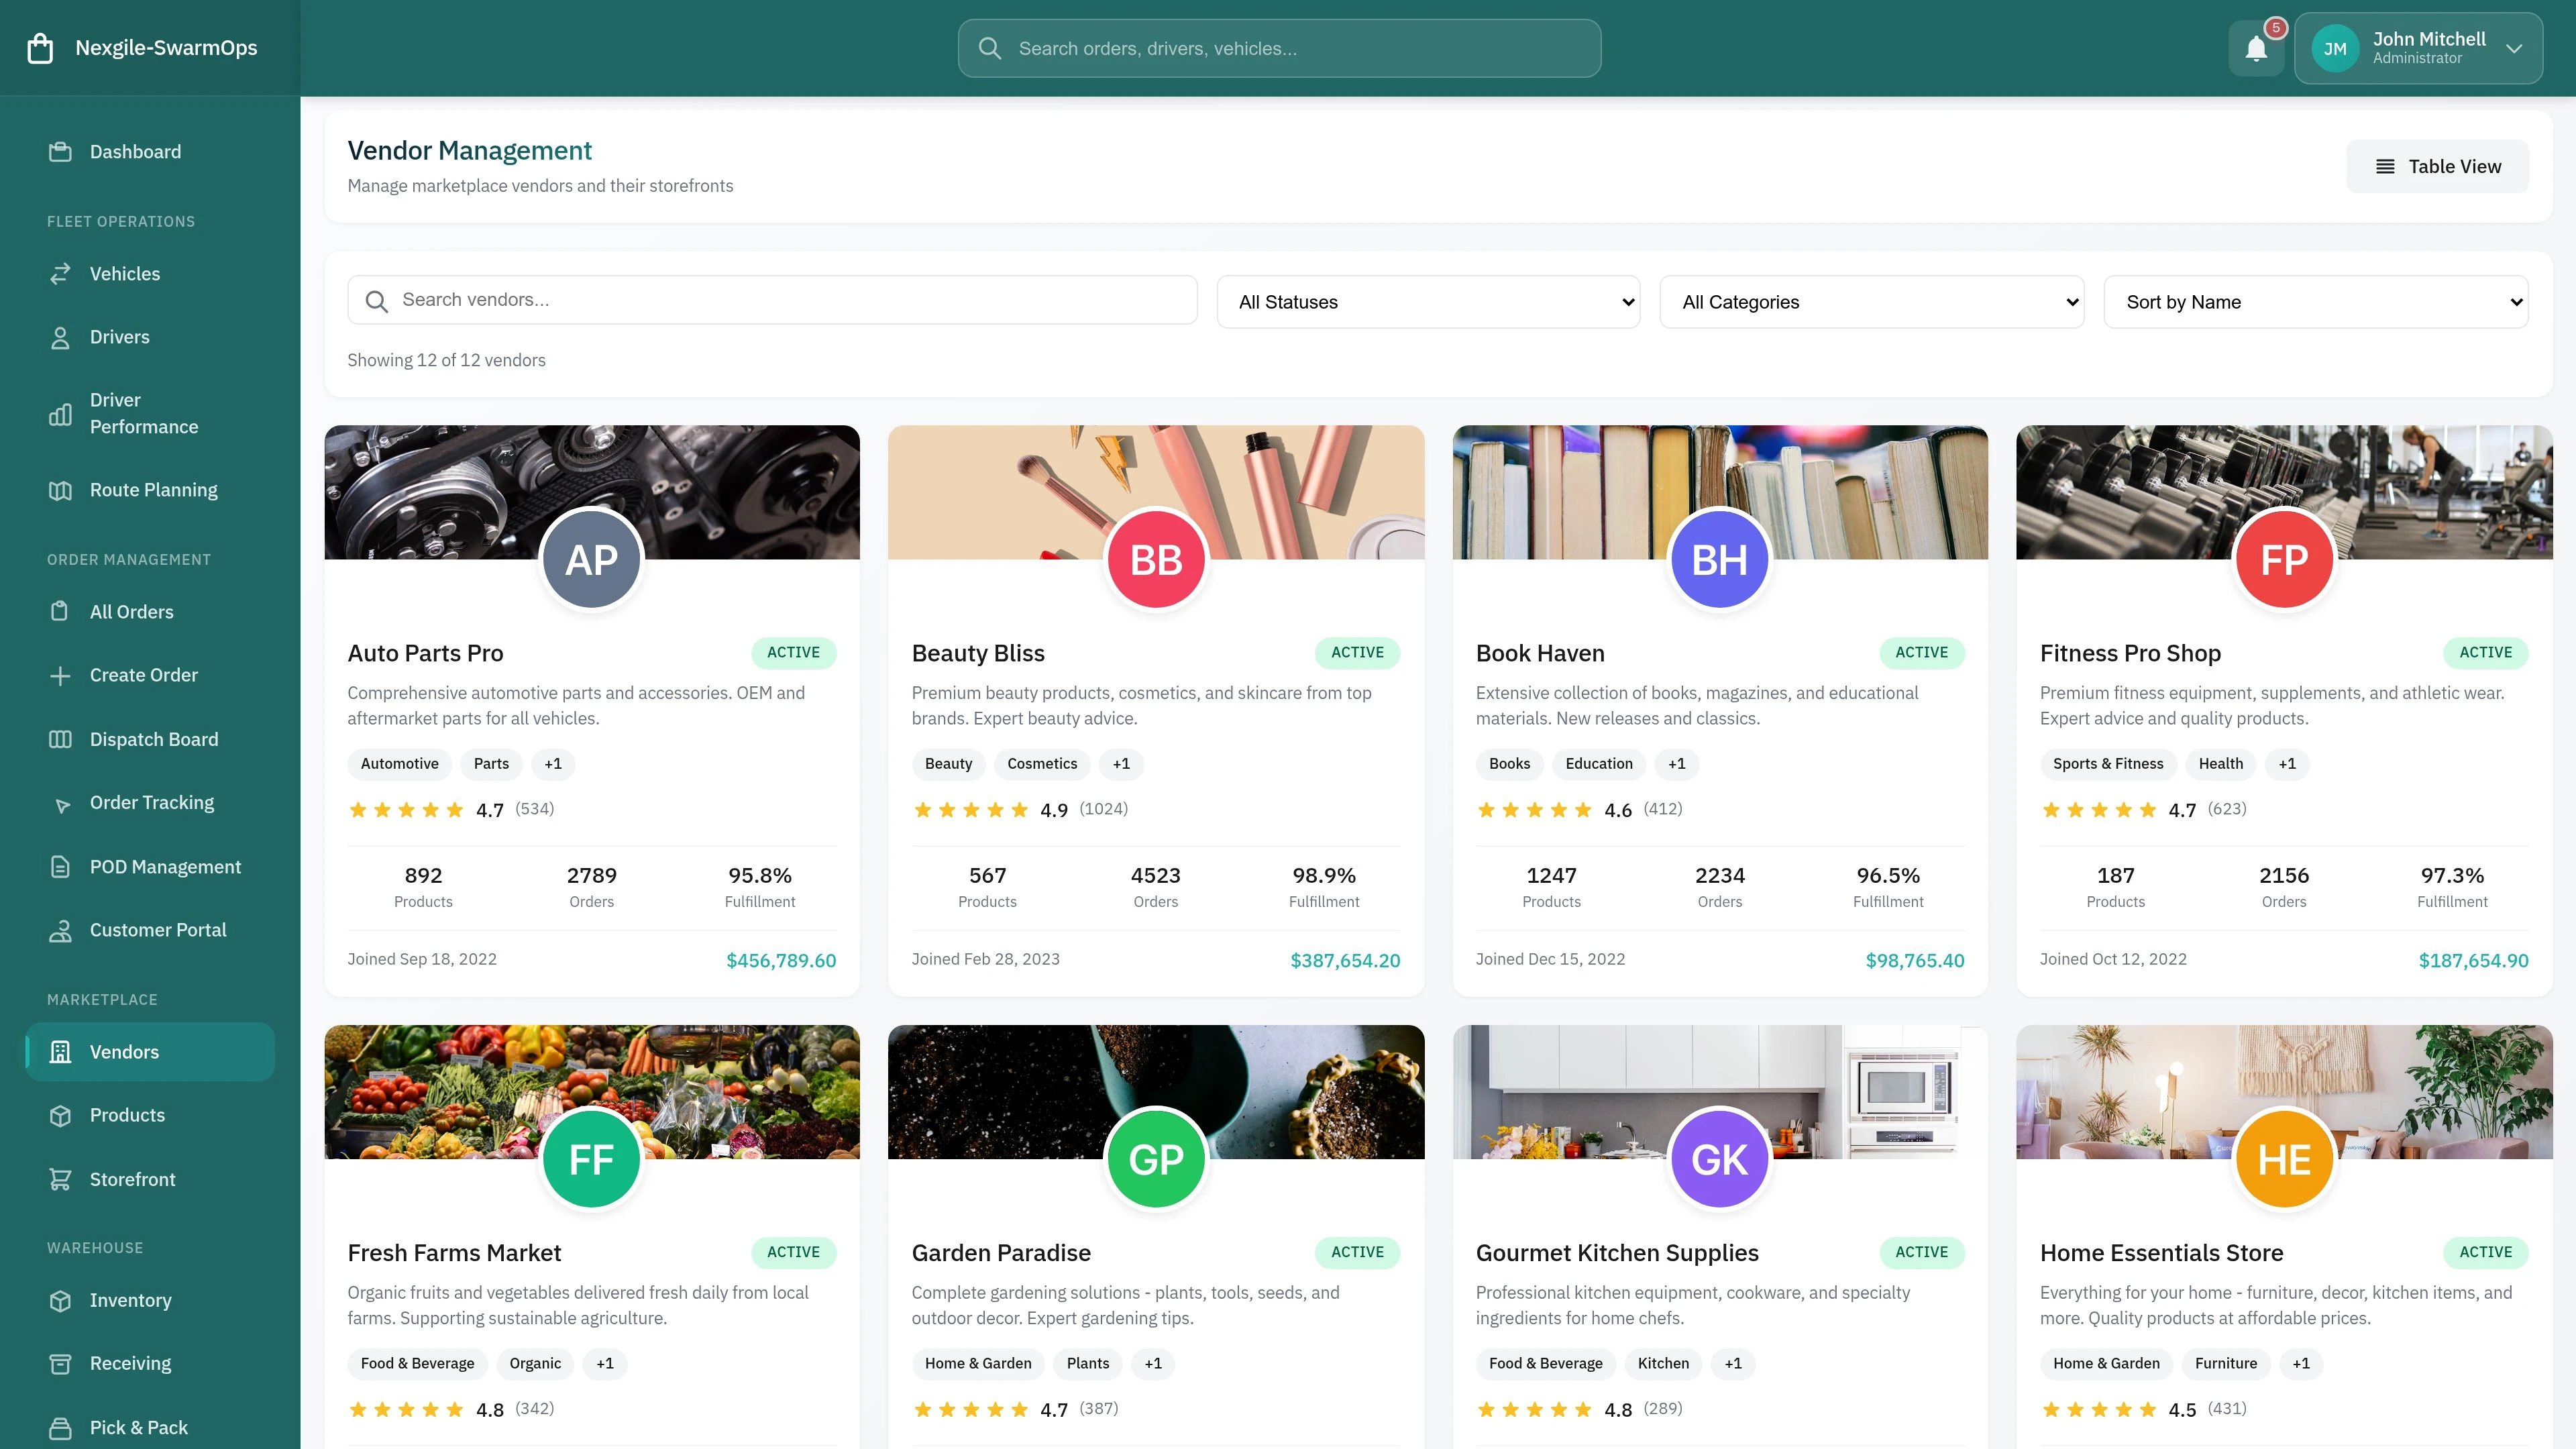Select the Vehicles icon in Fleet Operations
Viewport: 2576px width, 1449px height.
[x=60, y=273]
